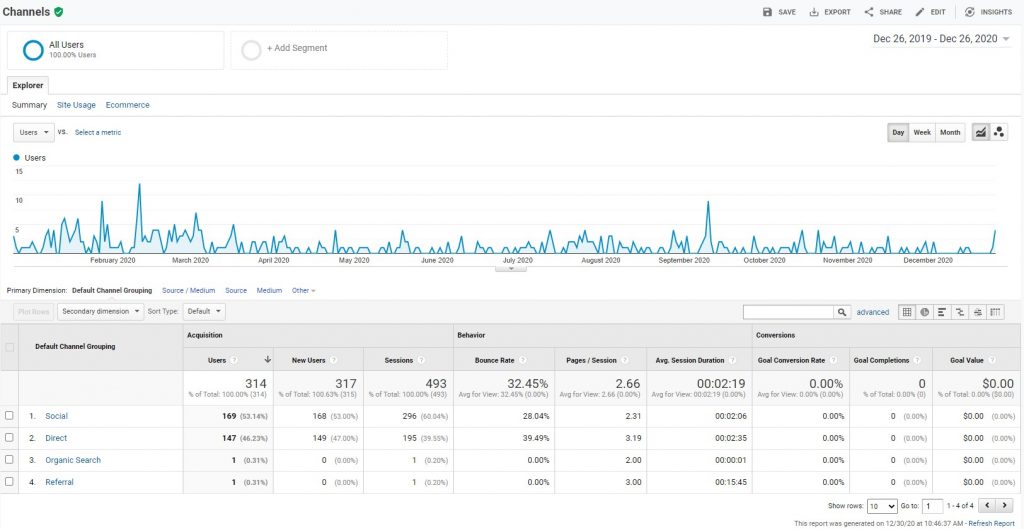This screenshot has width=1024, height=529.
Task: Check the Referral row checkbox
Action: 9,482
